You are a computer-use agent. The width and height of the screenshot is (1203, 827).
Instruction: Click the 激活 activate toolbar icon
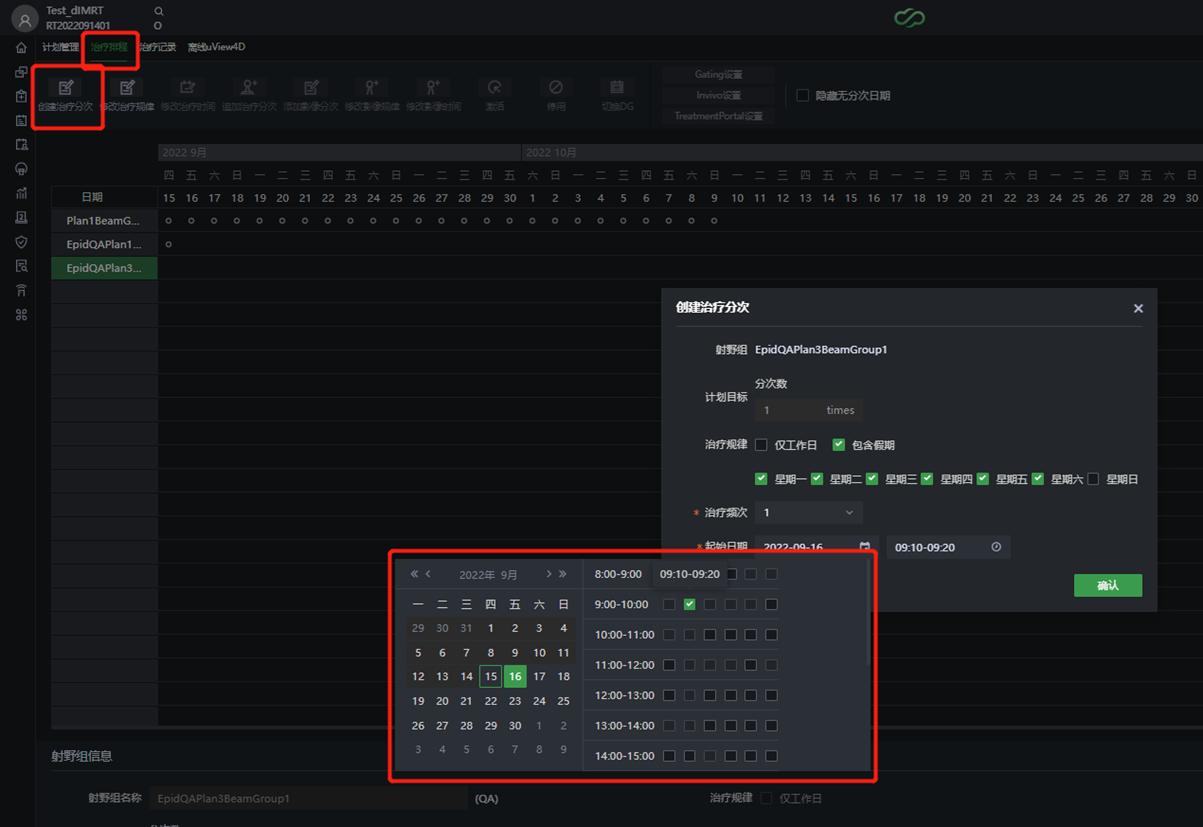(494, 88)
